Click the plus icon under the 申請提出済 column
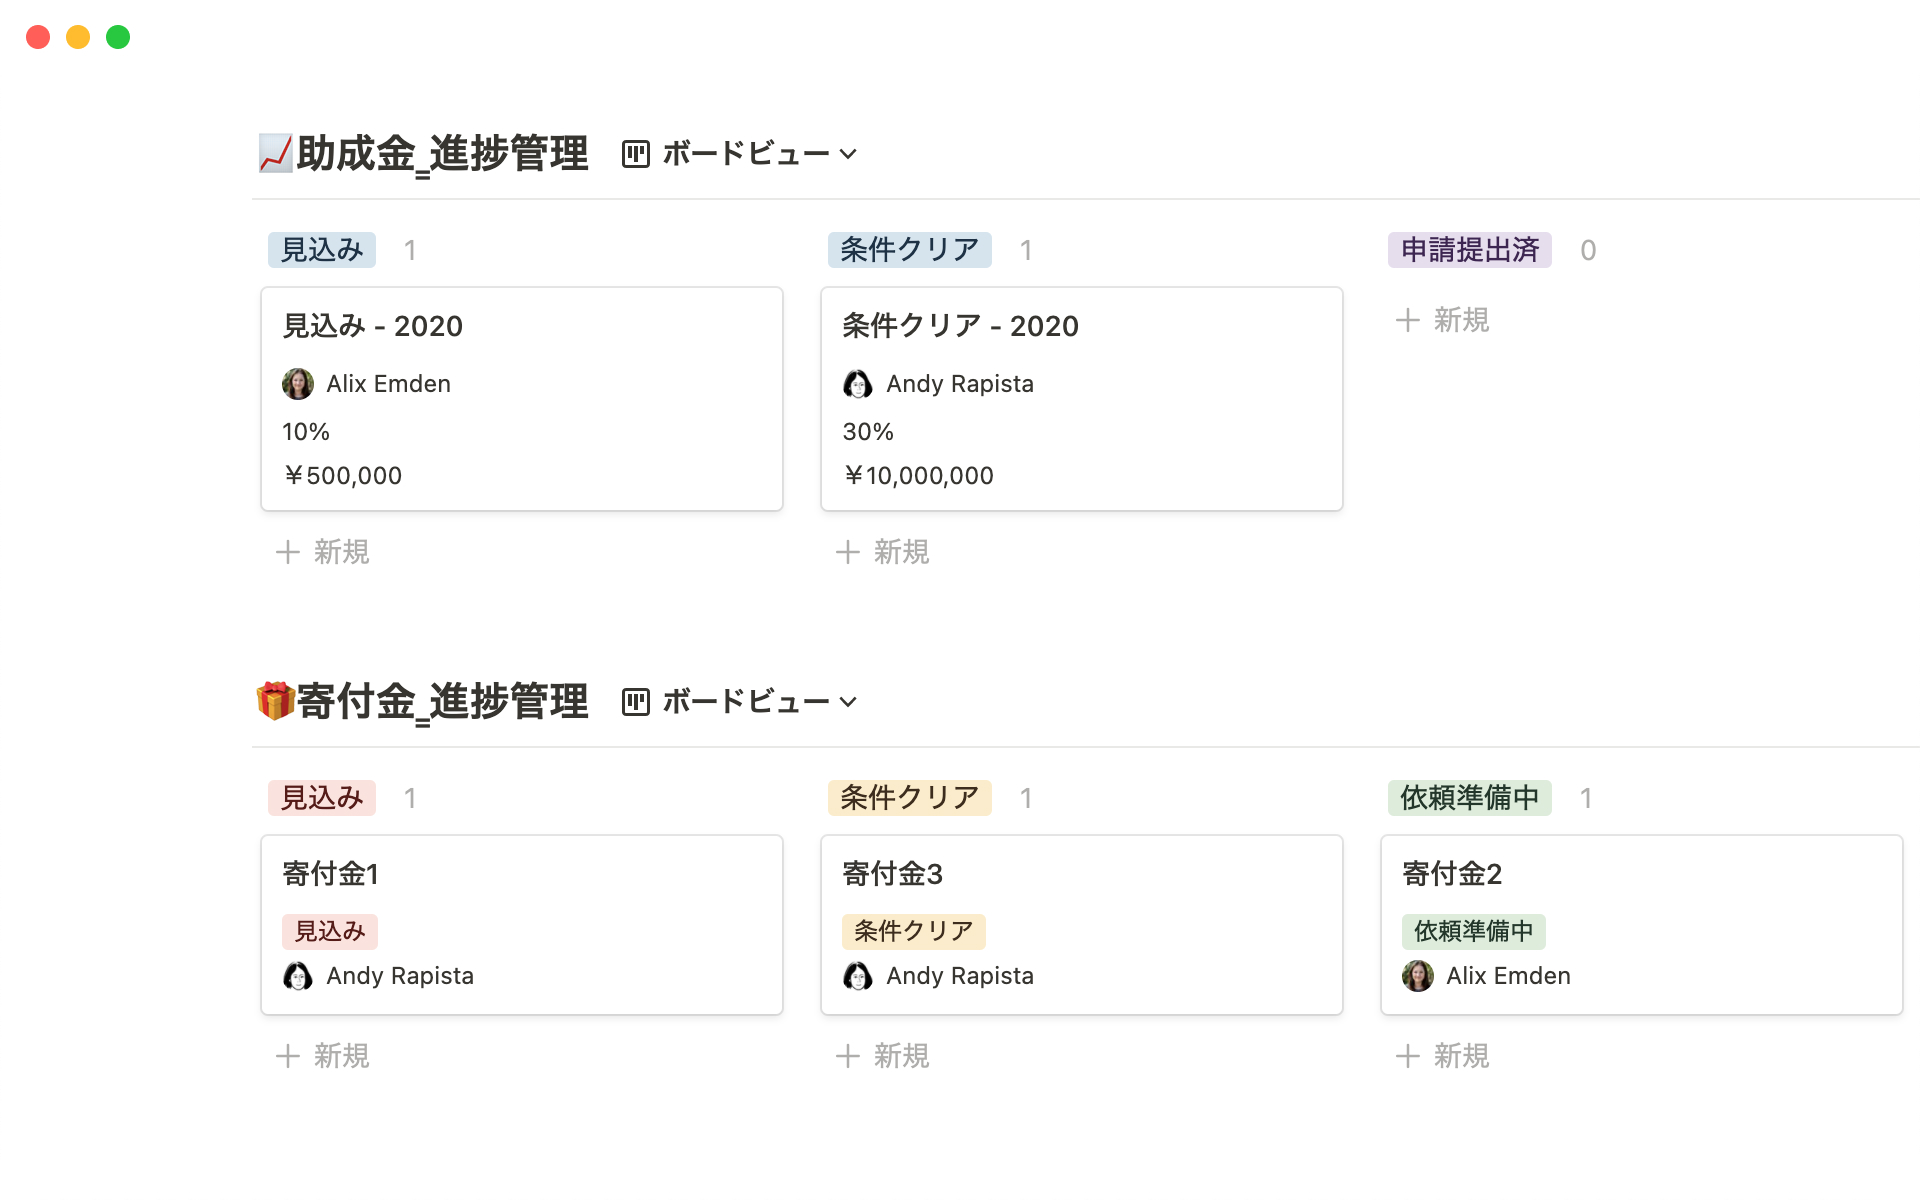1920x1200 pixels. coord(1408,320)
